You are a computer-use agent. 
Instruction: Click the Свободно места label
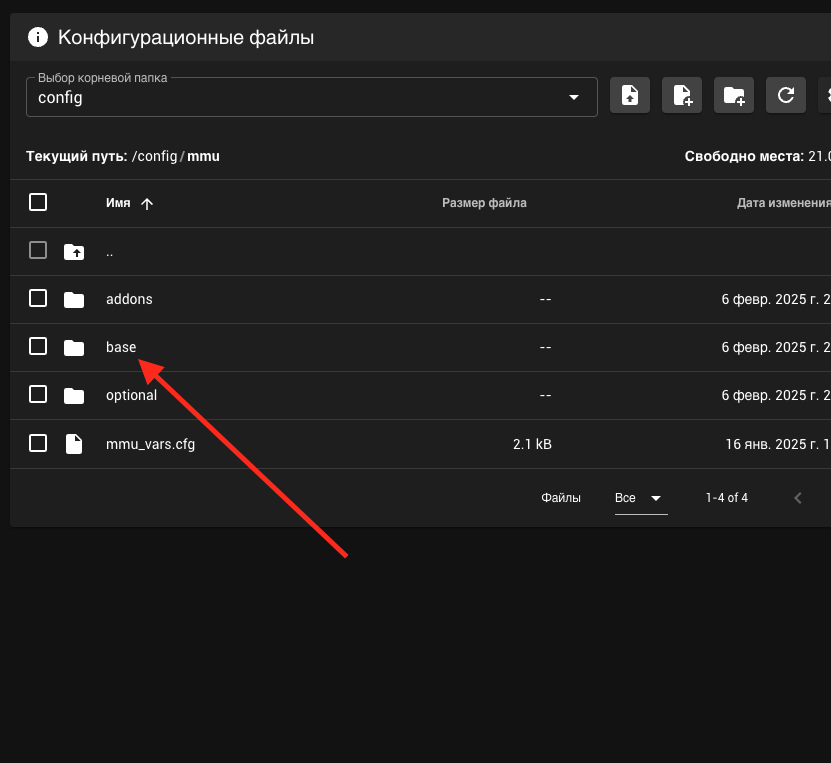pos(744,156)
